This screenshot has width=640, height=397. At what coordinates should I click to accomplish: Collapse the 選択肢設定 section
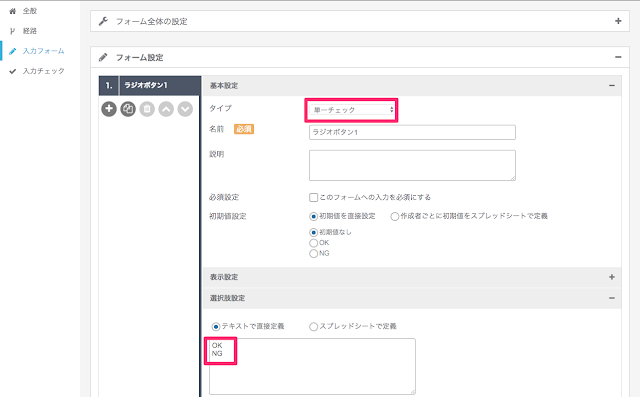[x=611, y=298]
